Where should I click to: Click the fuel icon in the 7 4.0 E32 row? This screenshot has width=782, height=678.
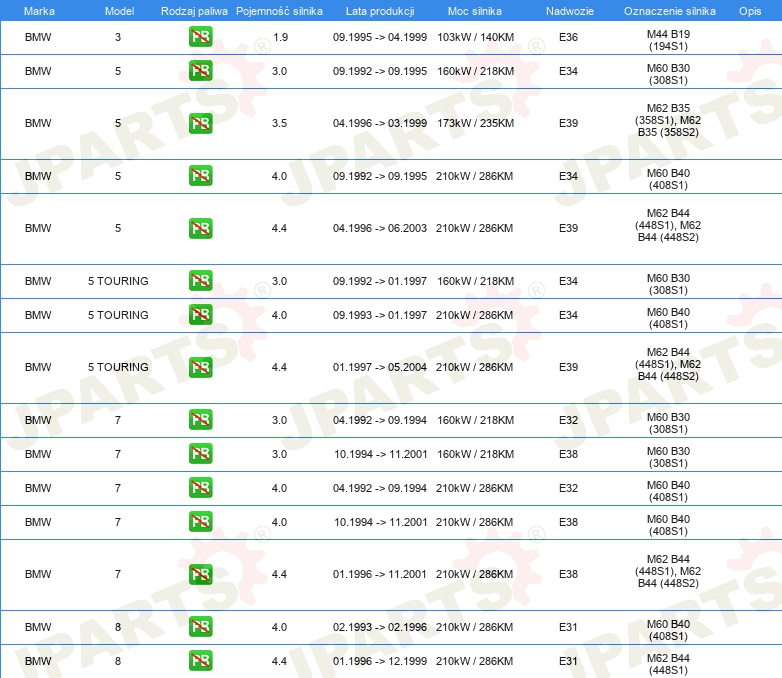(200, 488)
